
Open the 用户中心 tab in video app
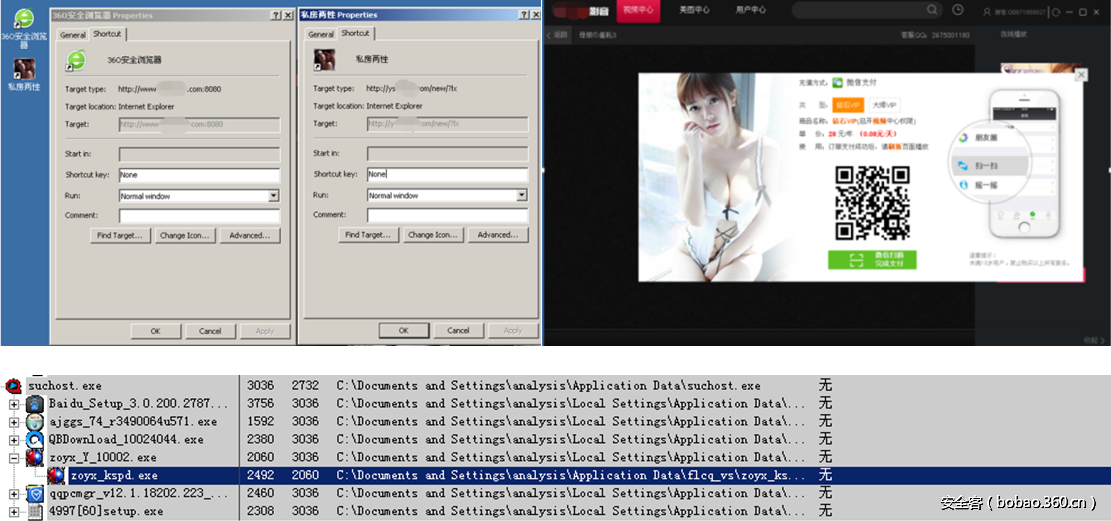[x=751, y=10]
